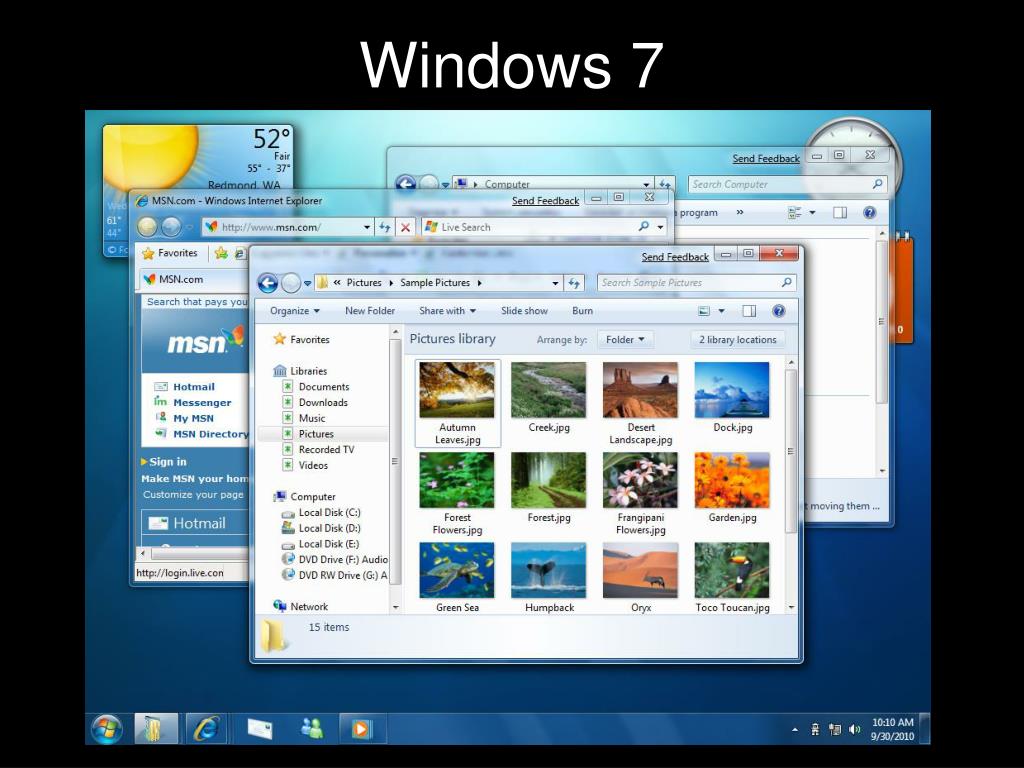
Task: Select Autumn Leaves.jpg thumbnail
Action: (457, 390)
